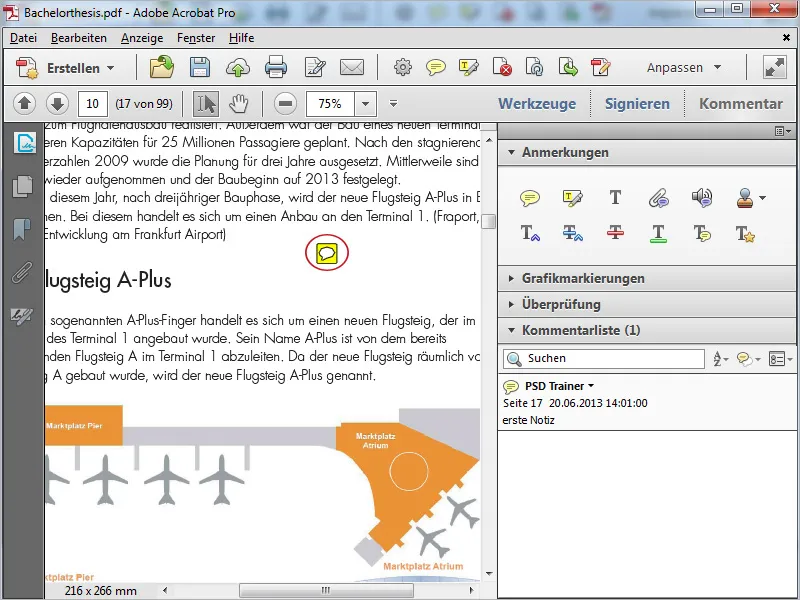
Task: Open comment filter dropdown
Action: [x=748, y=359]
